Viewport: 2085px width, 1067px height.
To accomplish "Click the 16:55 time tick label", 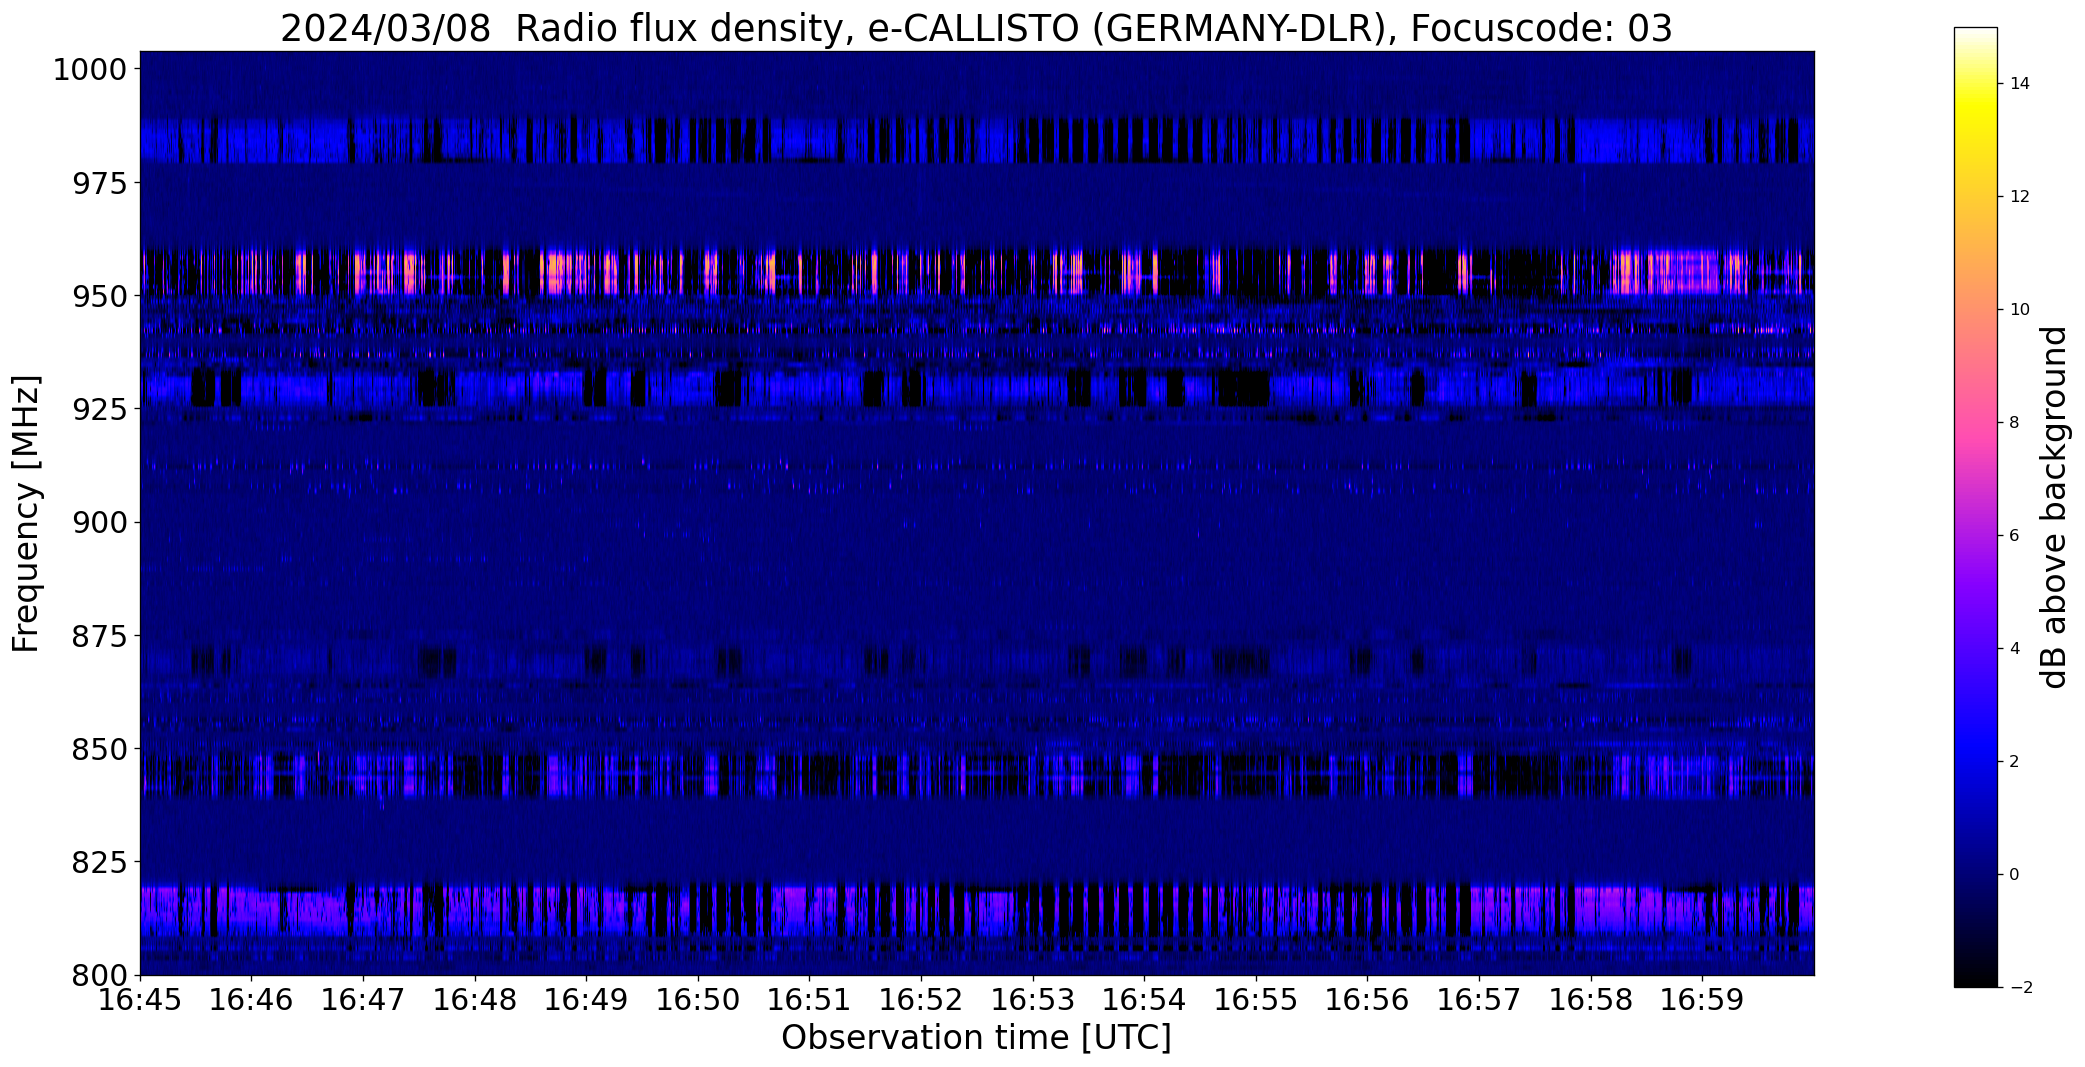I will point(1256,1000).
